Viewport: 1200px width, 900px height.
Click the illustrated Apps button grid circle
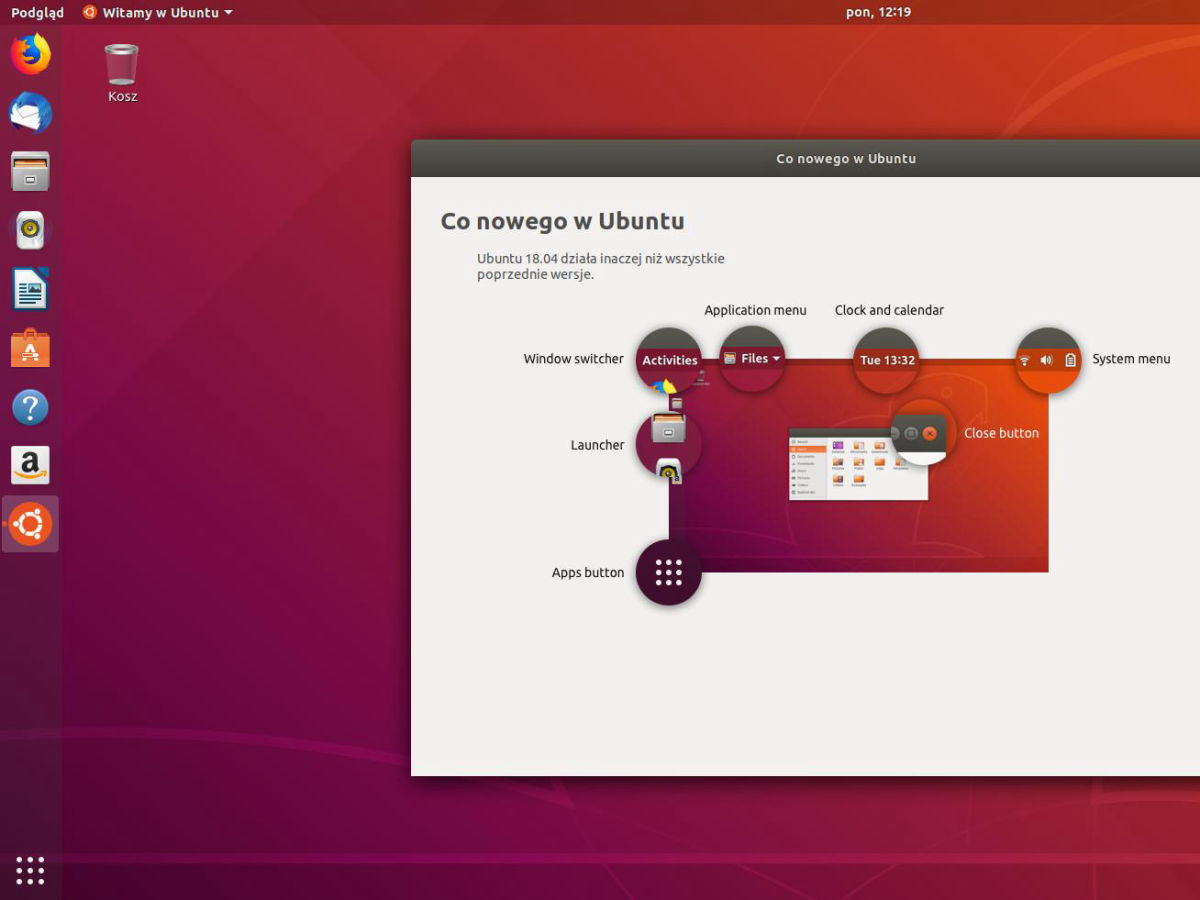click(x=668, y=572)
